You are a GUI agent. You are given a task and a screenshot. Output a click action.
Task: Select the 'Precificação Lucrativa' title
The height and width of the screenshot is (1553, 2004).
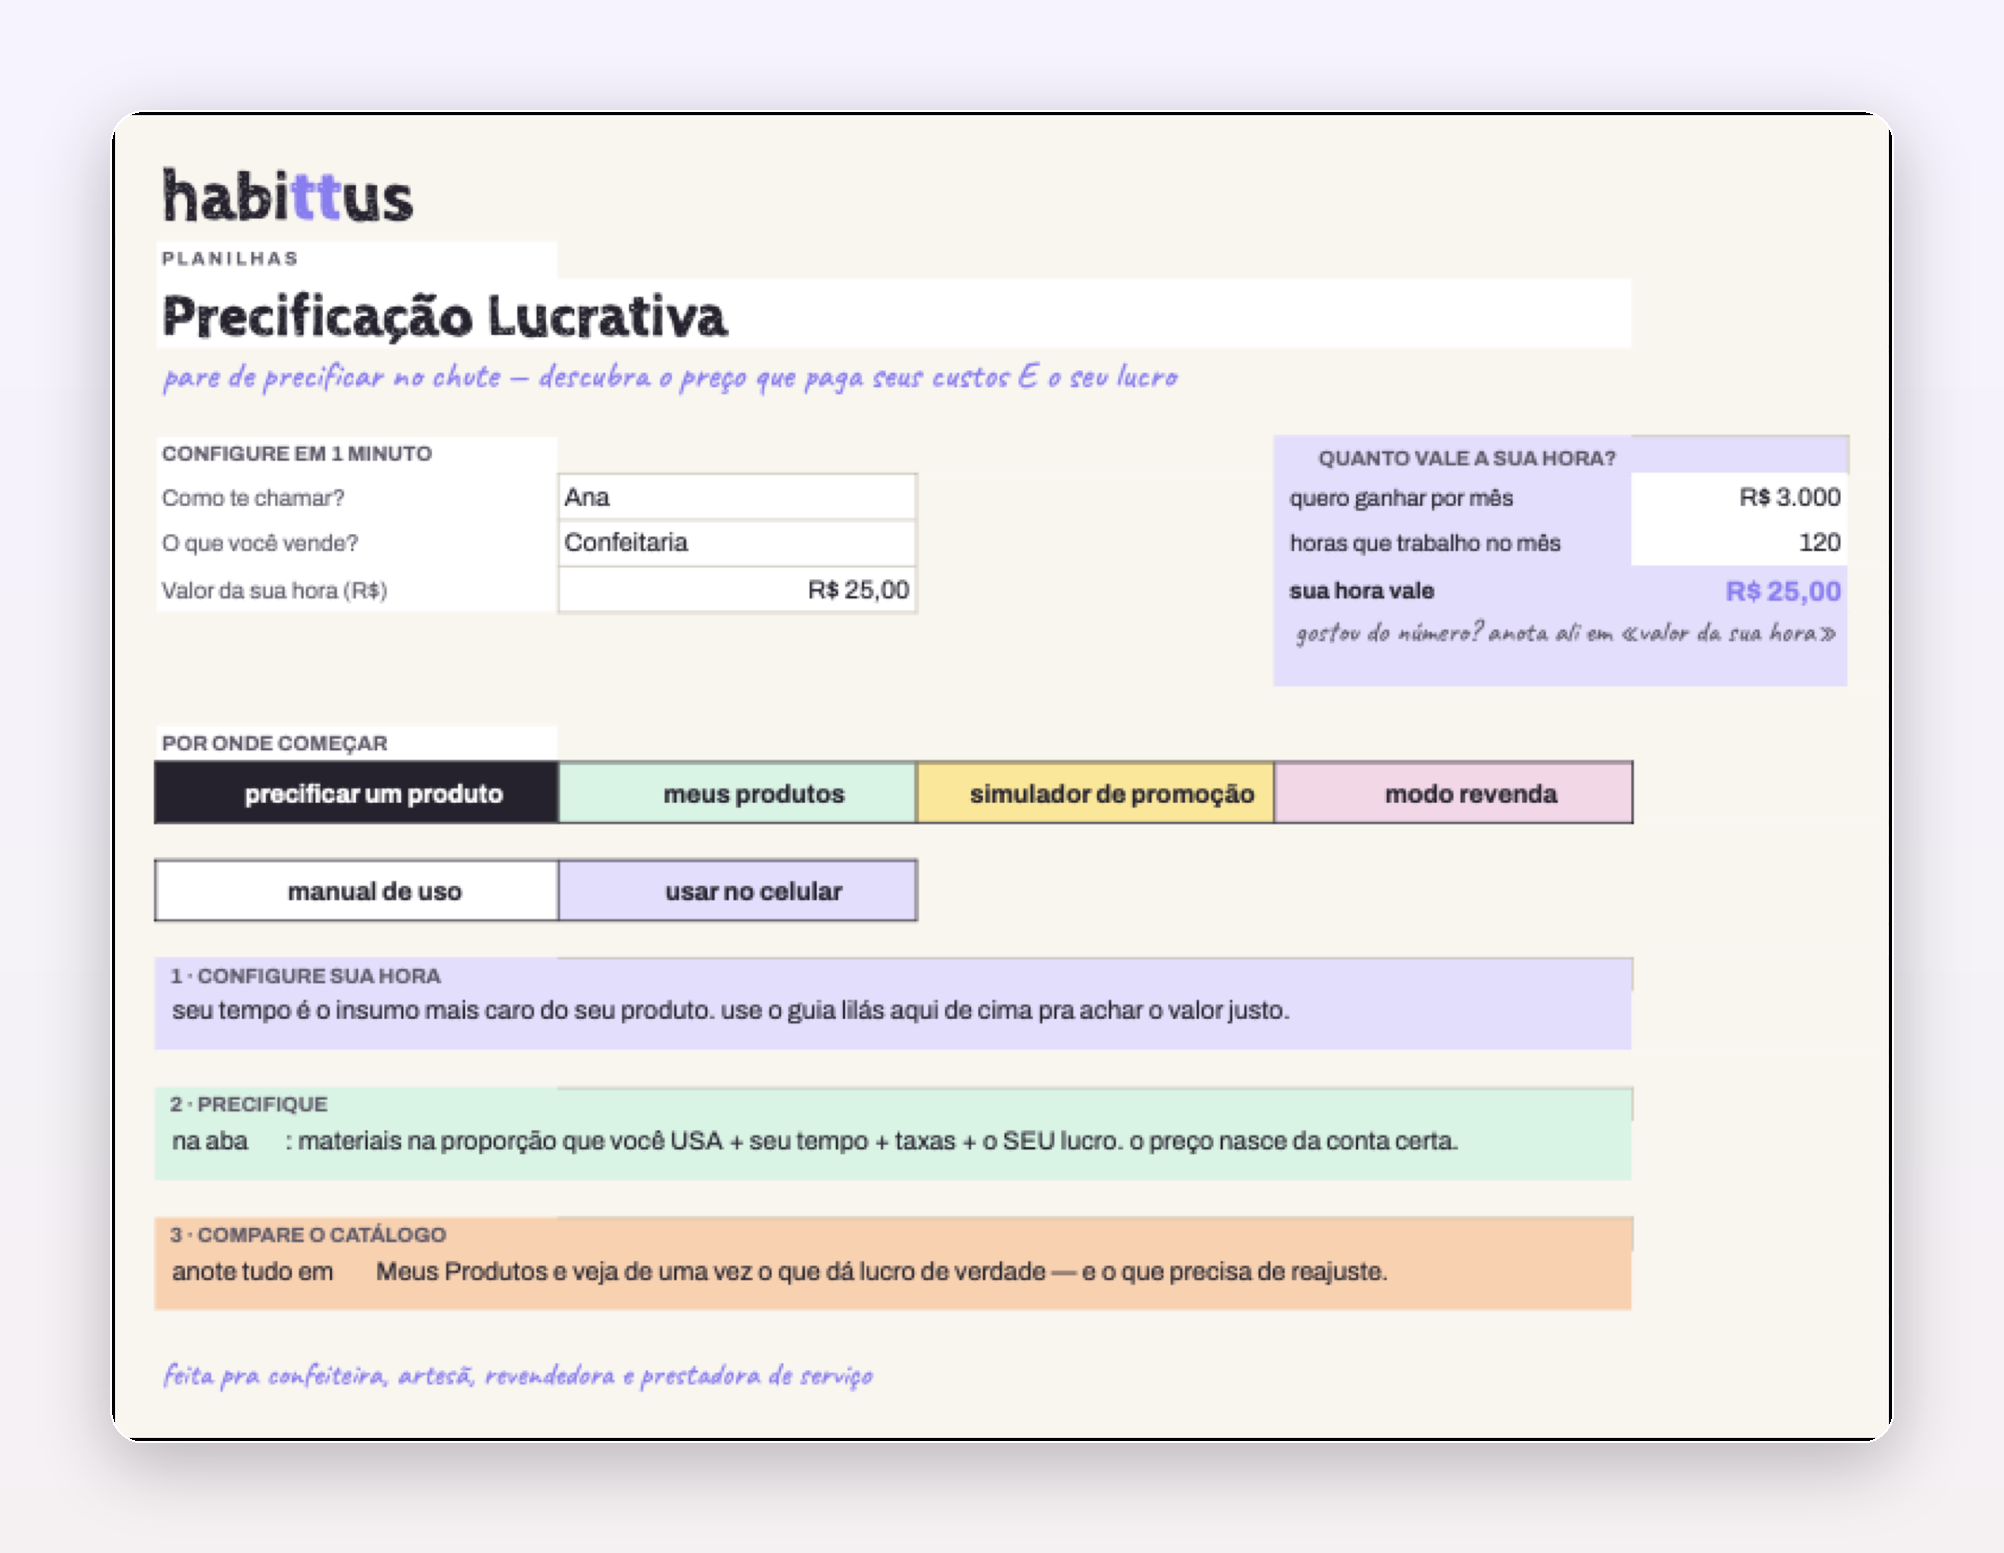pos(445,316)
